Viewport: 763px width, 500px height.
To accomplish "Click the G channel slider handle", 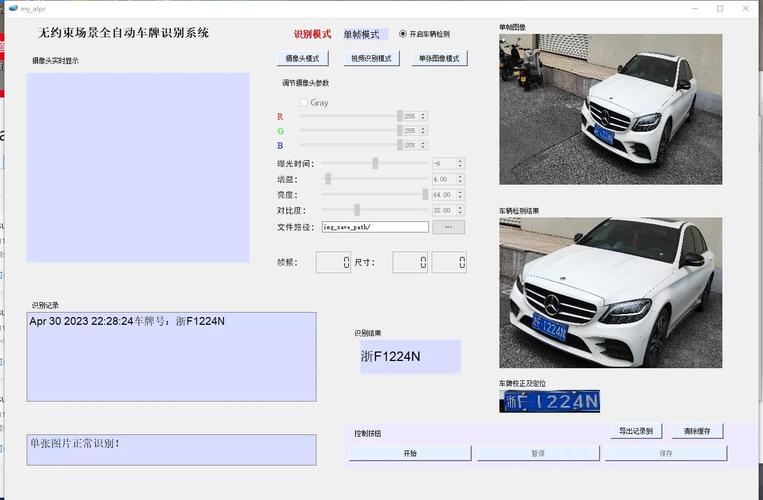I will point(400,131).
